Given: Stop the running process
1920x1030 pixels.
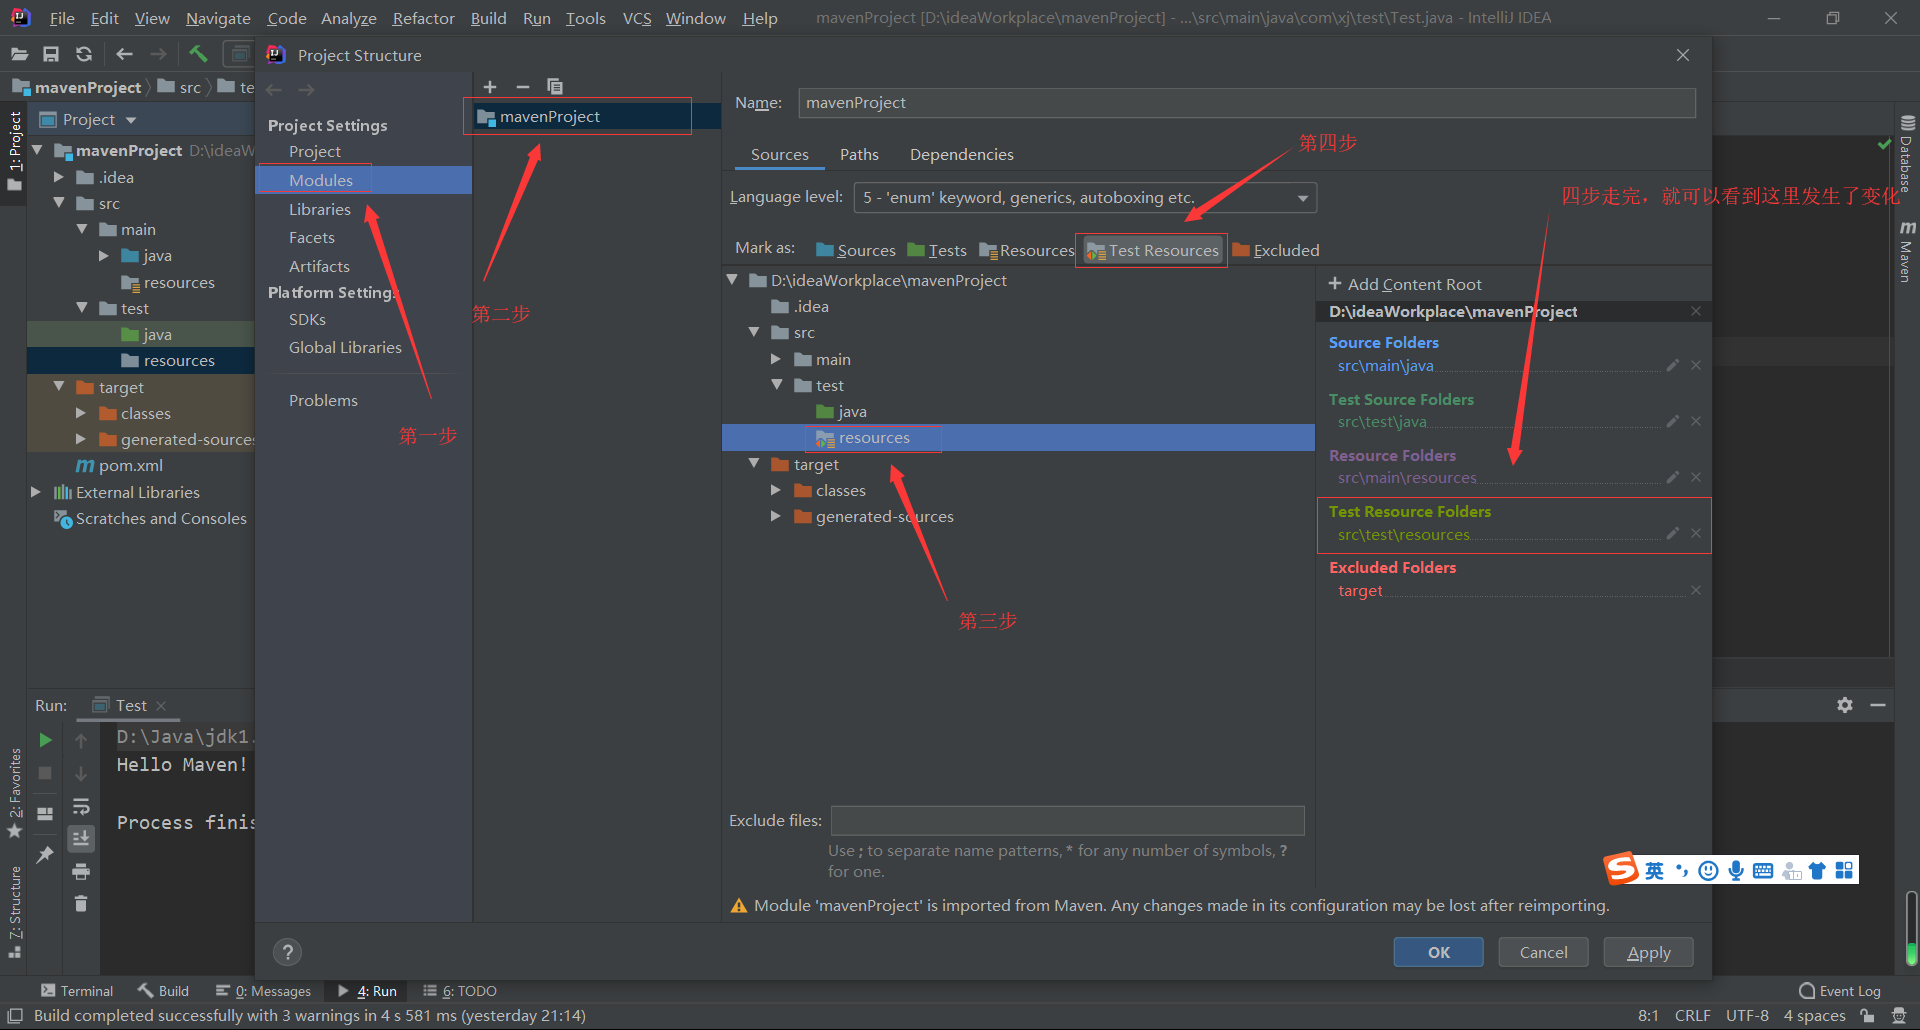Looking at the screenshot, I should click(x=45, y=773).
